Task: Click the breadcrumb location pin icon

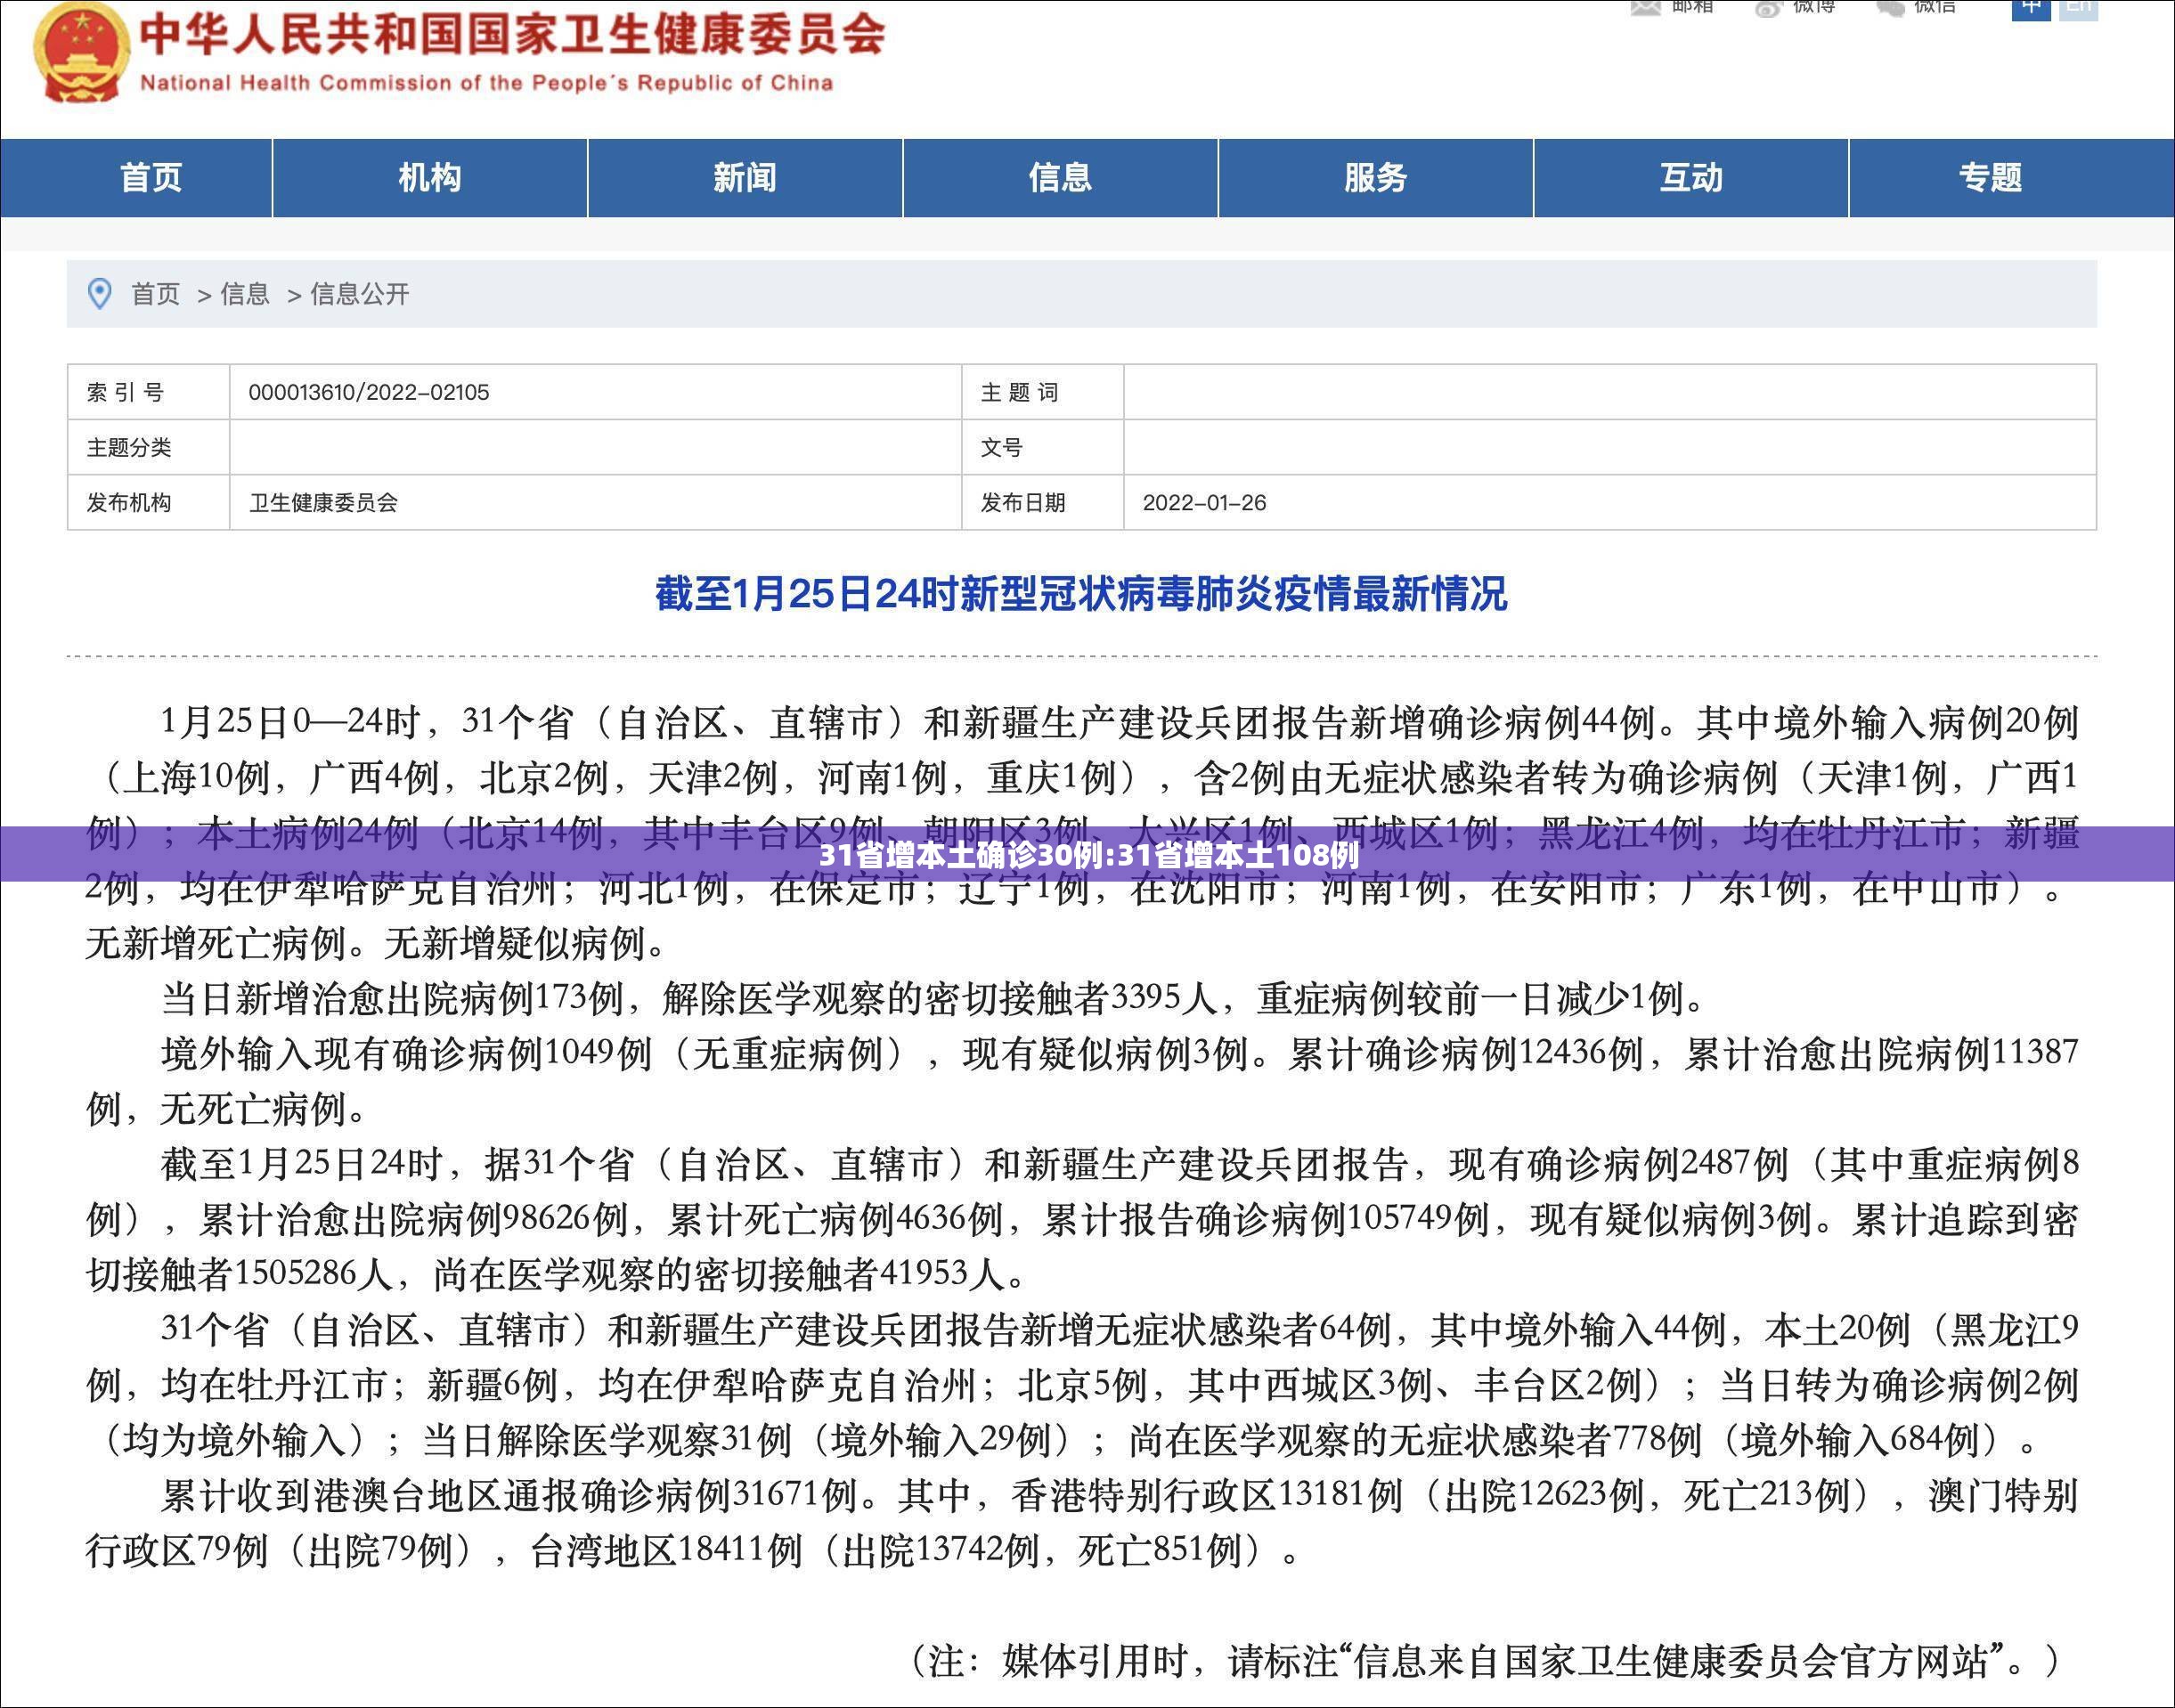Action: click(x=100, y=294)
